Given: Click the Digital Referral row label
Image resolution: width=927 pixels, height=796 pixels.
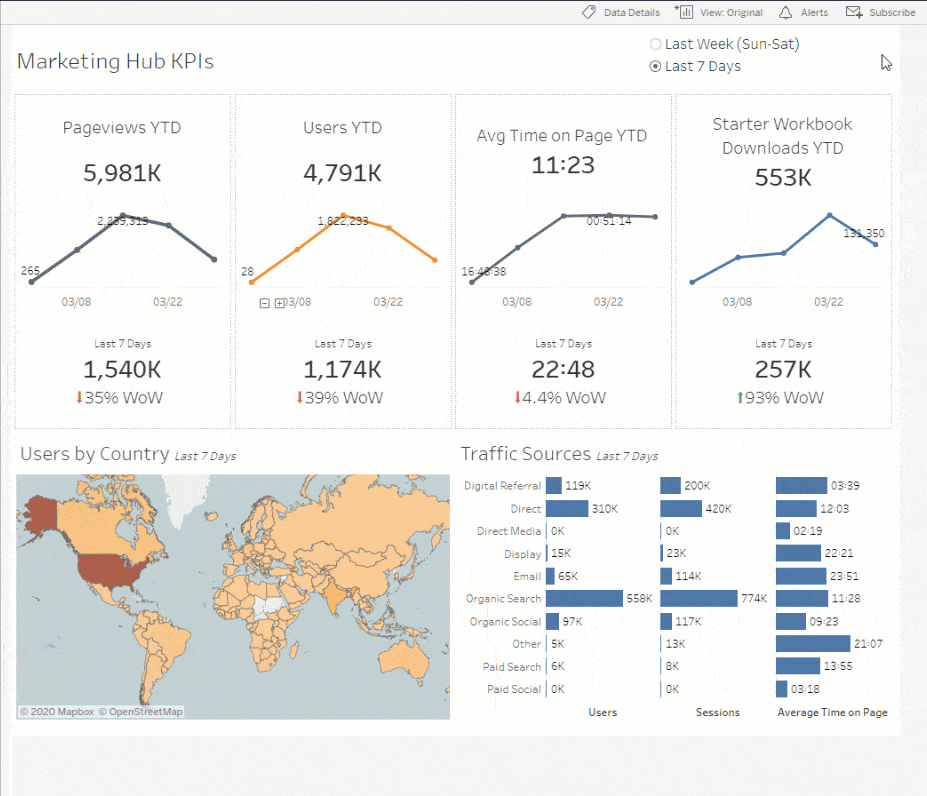Looking at the screenshot, I should point(502,486).
